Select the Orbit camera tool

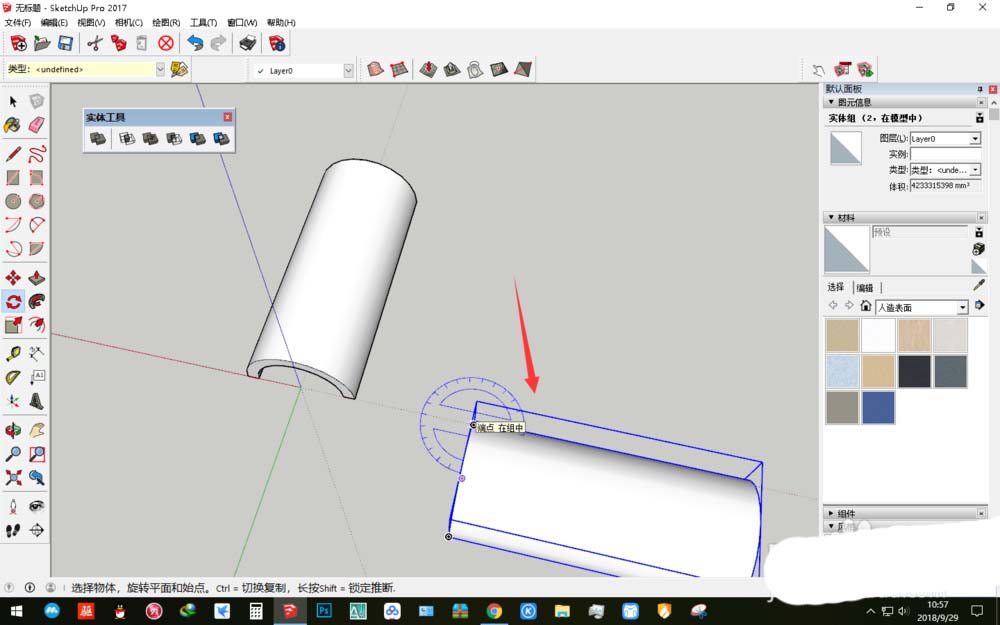[x=13, y=430]
